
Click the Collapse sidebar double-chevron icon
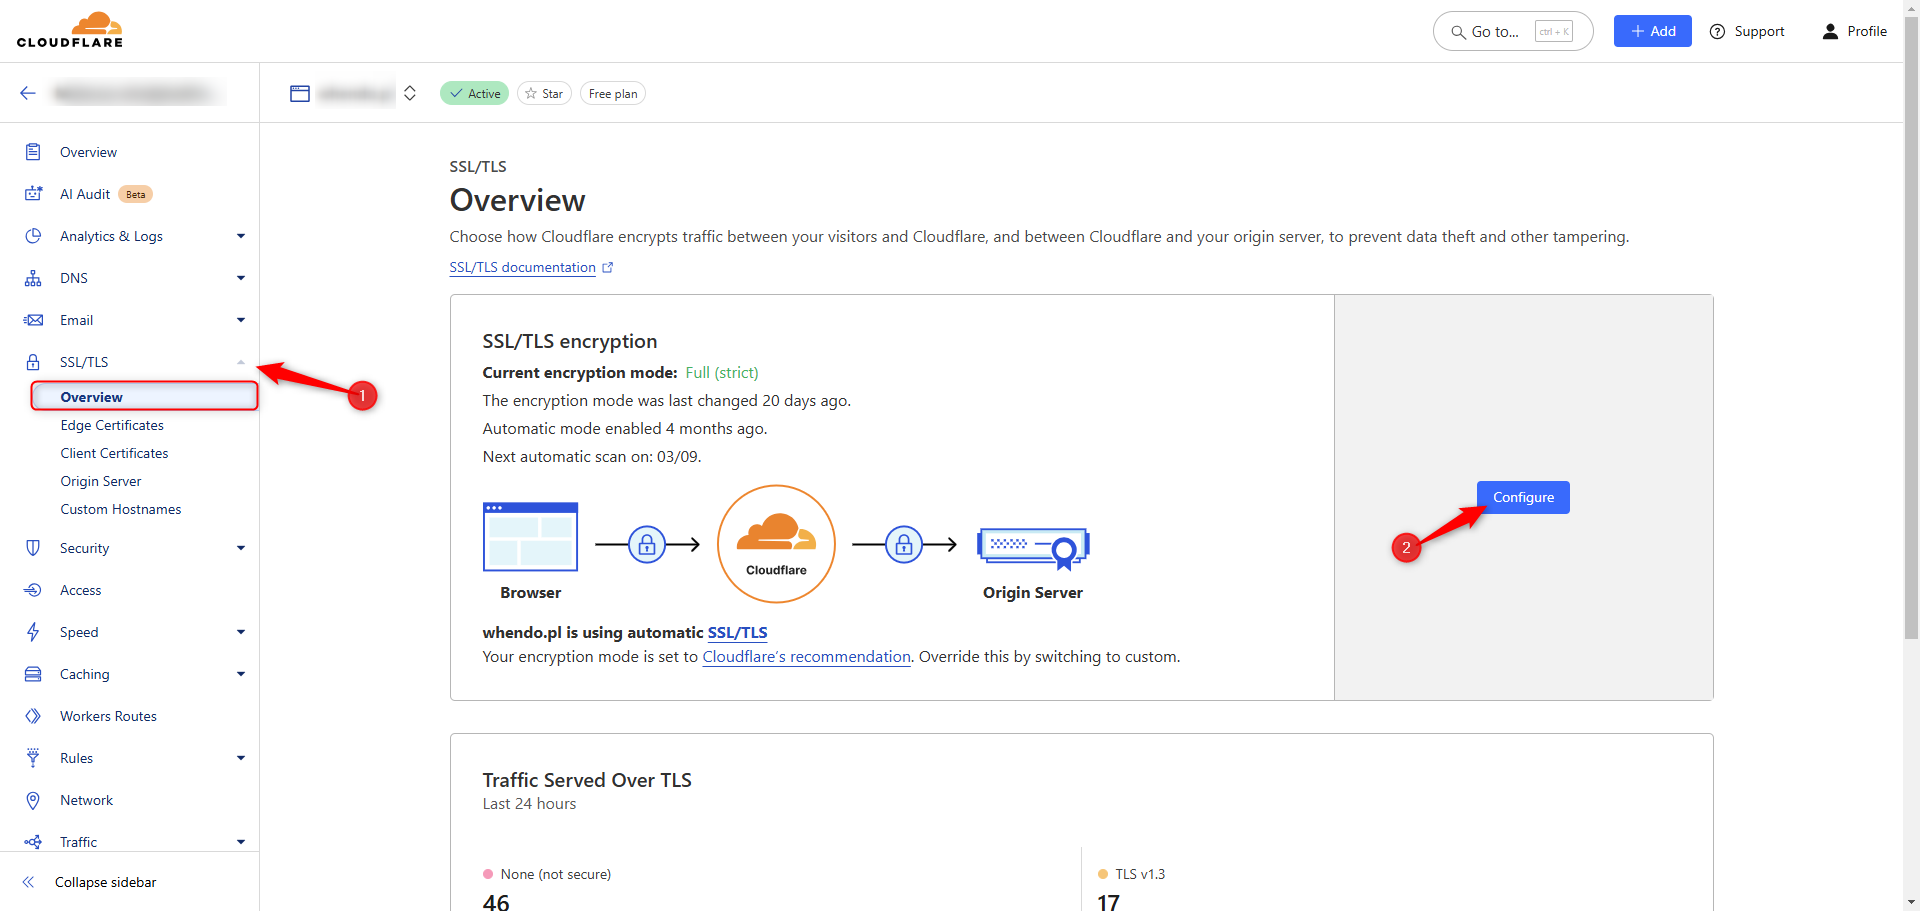click(x=28, y=882)
